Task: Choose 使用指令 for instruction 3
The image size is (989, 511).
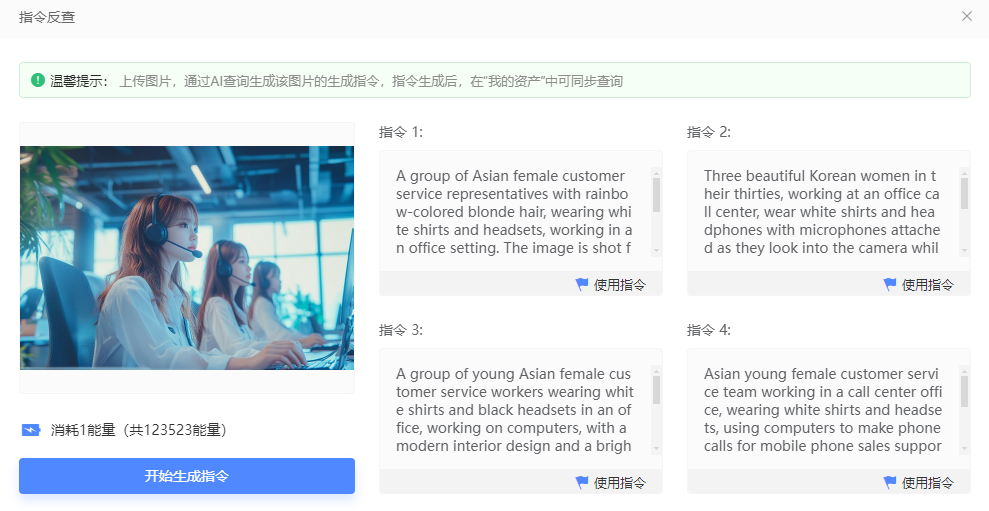Action: 619,483
